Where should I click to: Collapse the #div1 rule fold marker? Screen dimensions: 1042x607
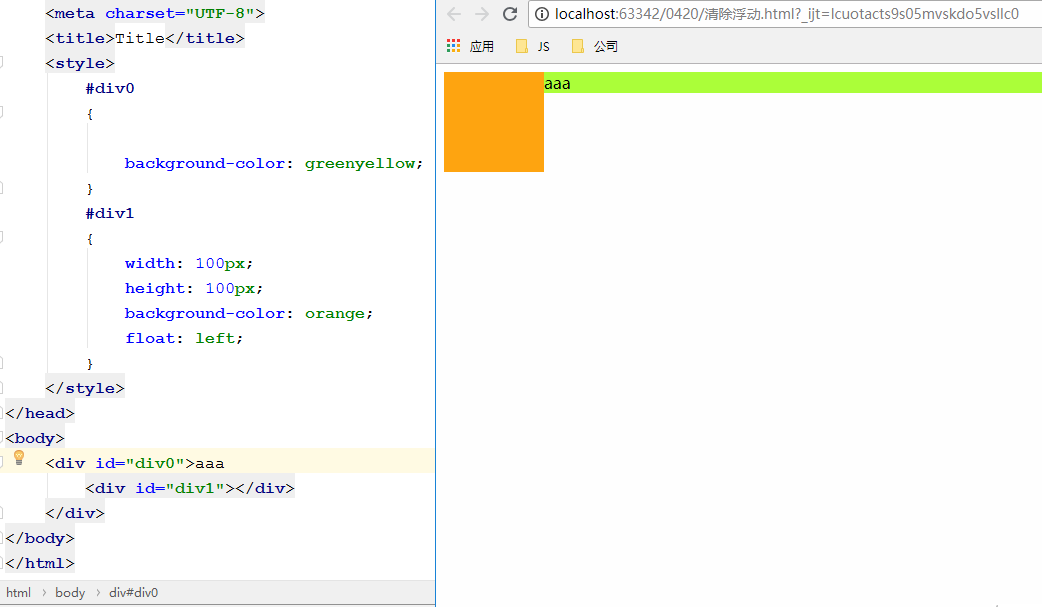1,237
